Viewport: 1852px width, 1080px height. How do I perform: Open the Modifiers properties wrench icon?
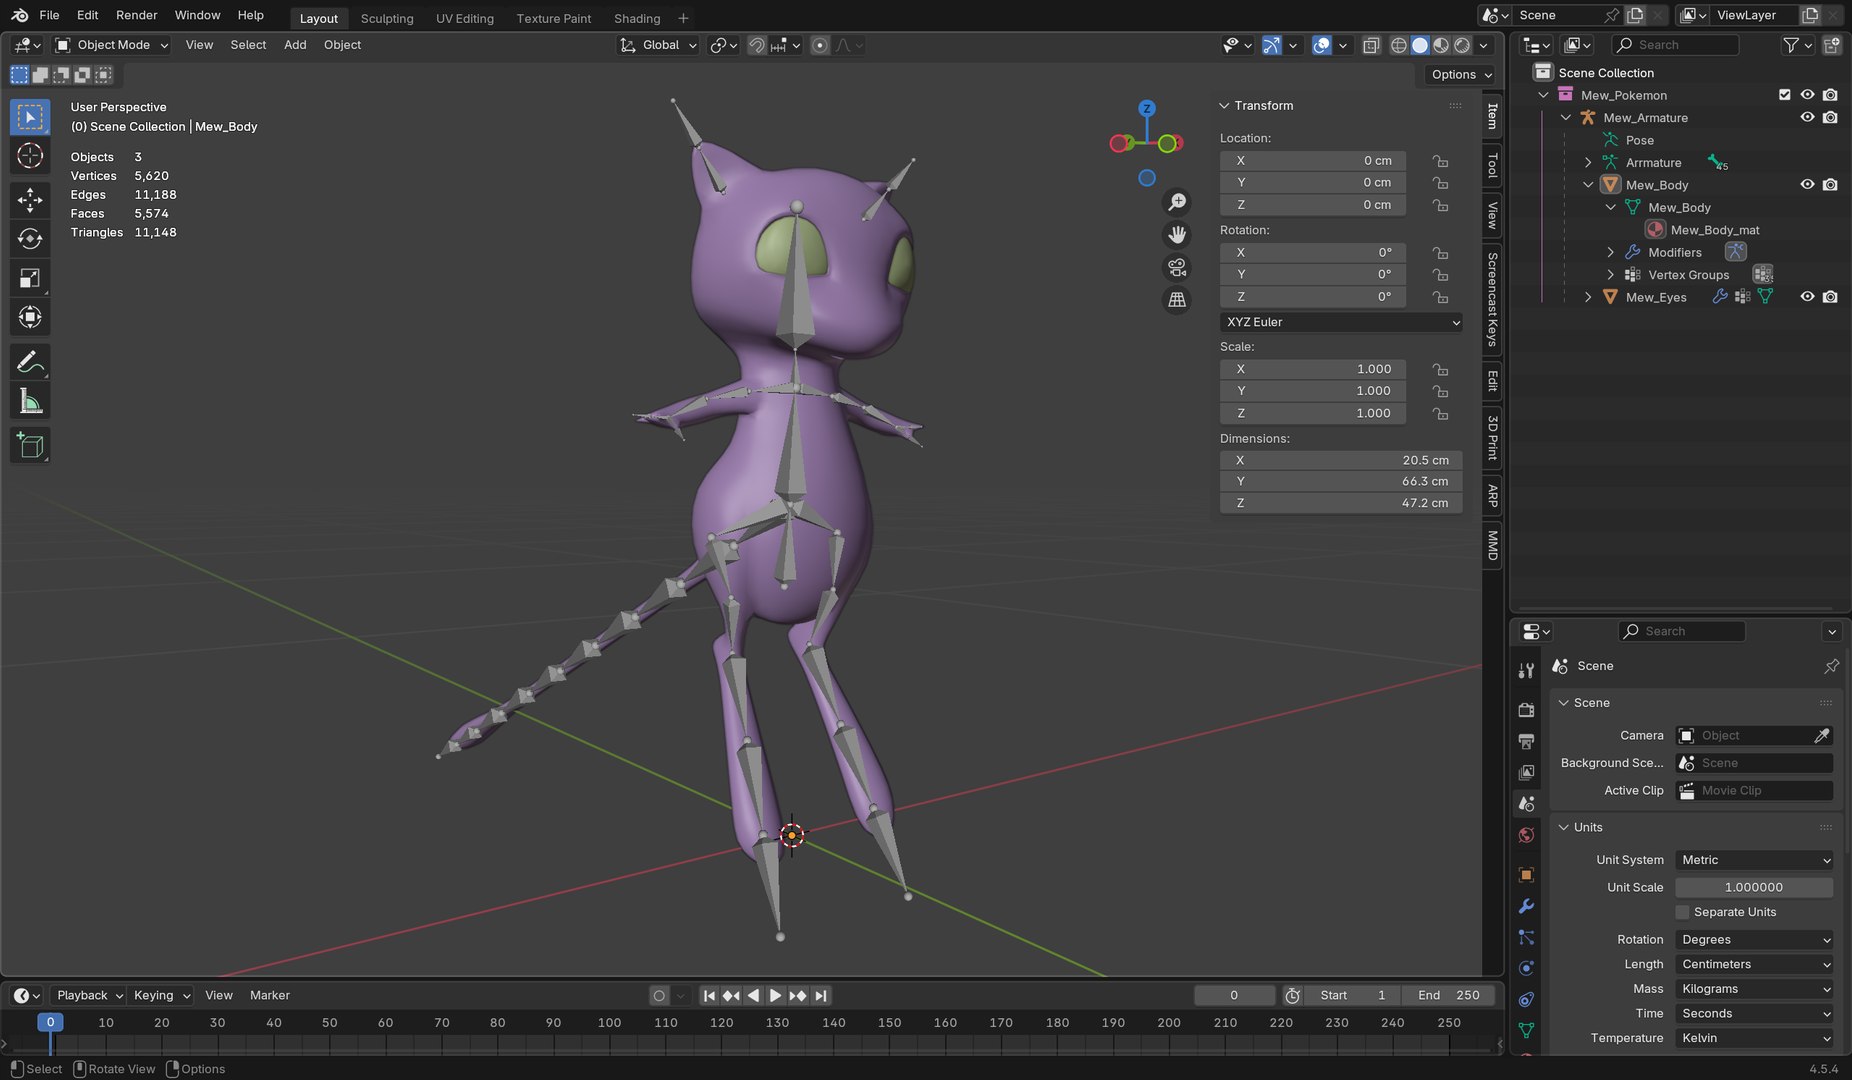pos(1526,906)
